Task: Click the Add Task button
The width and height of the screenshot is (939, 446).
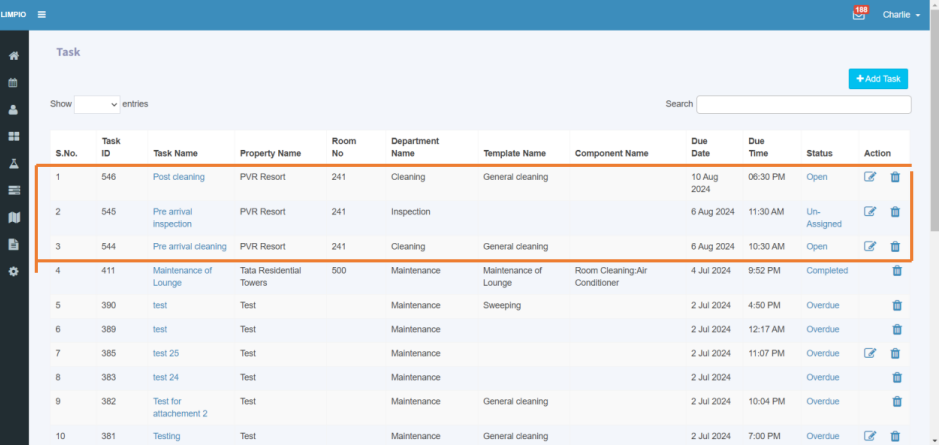Action: click(878, 79)
